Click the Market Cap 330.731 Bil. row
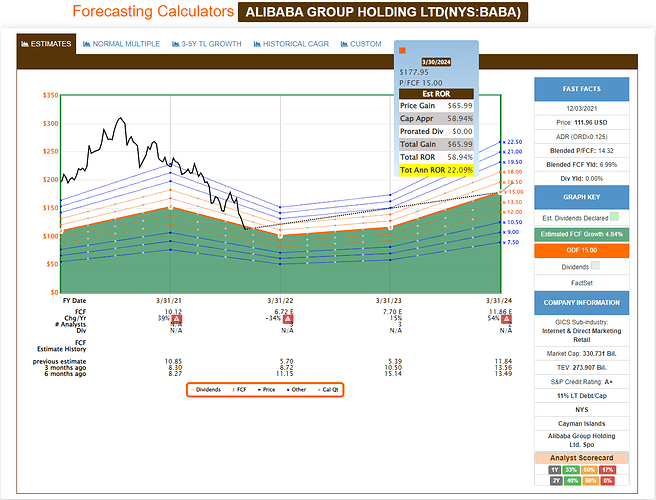Viewport: 656px width, 500px height. 582,354
